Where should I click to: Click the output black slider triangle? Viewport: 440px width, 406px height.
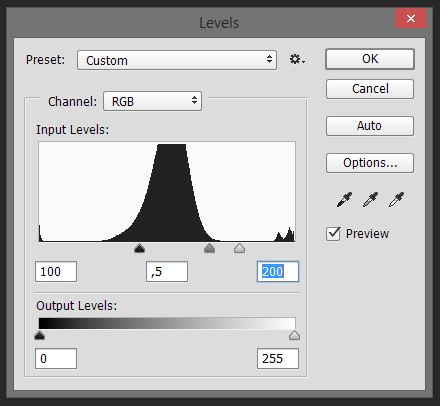click(40, 335)
